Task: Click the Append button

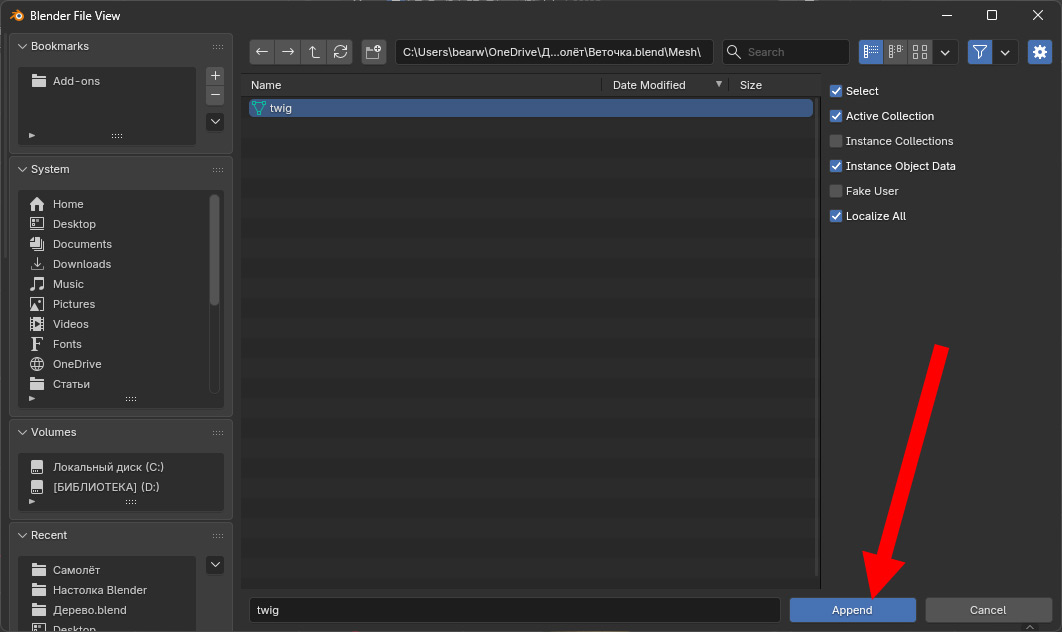Action: click(x=852, y=610)
